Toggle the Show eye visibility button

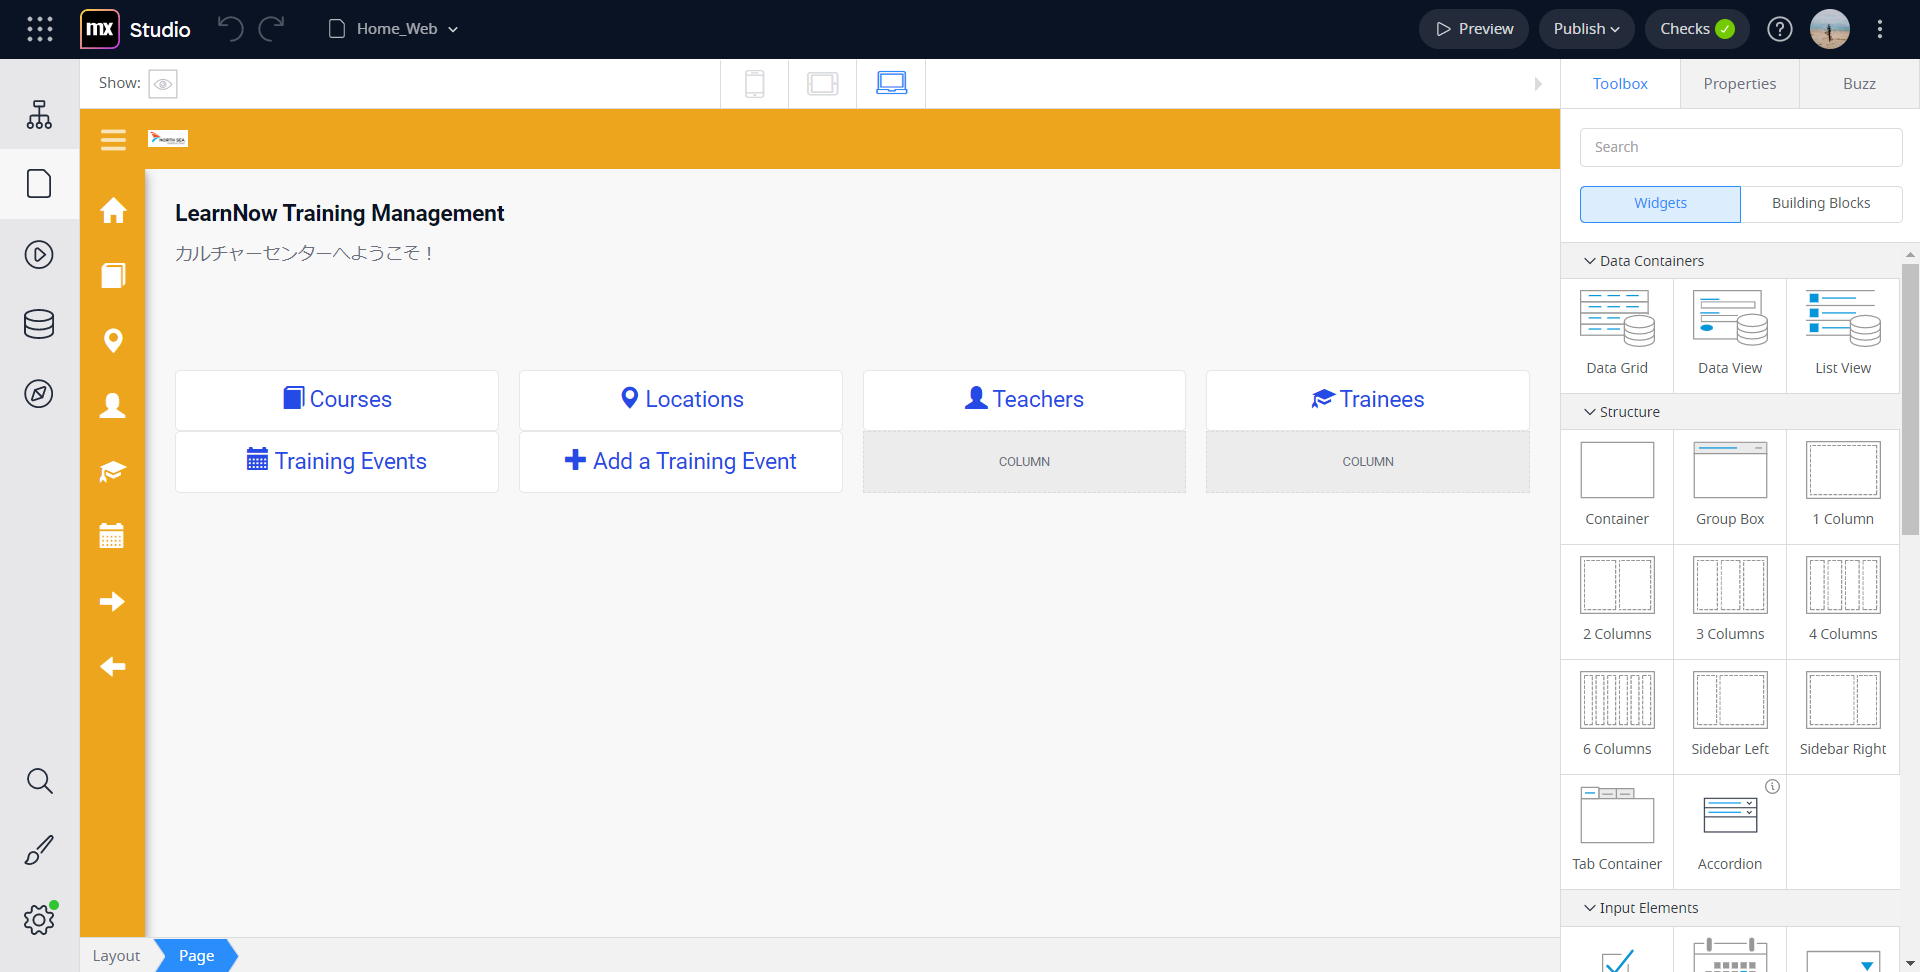[163, 84]
